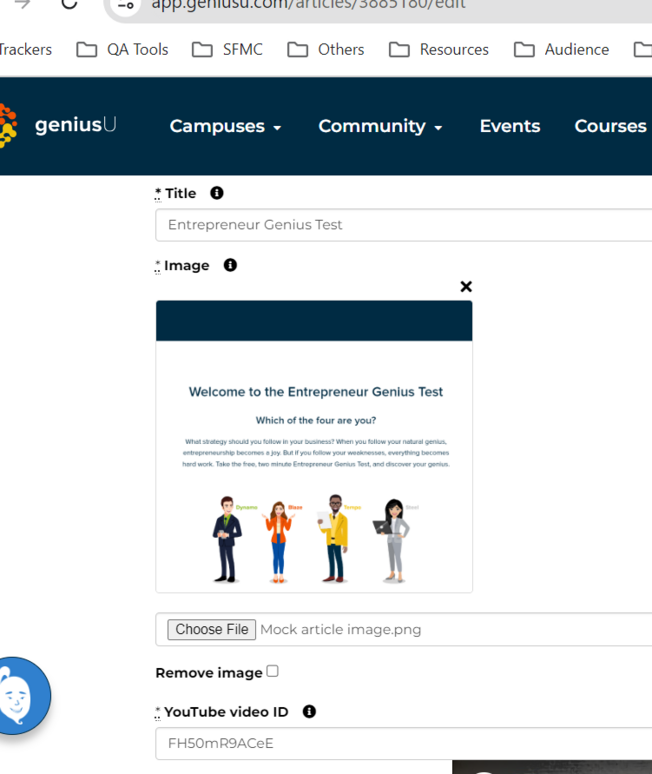
Task: Open the QA Tools bookmark folder
Action: [122, 49]
